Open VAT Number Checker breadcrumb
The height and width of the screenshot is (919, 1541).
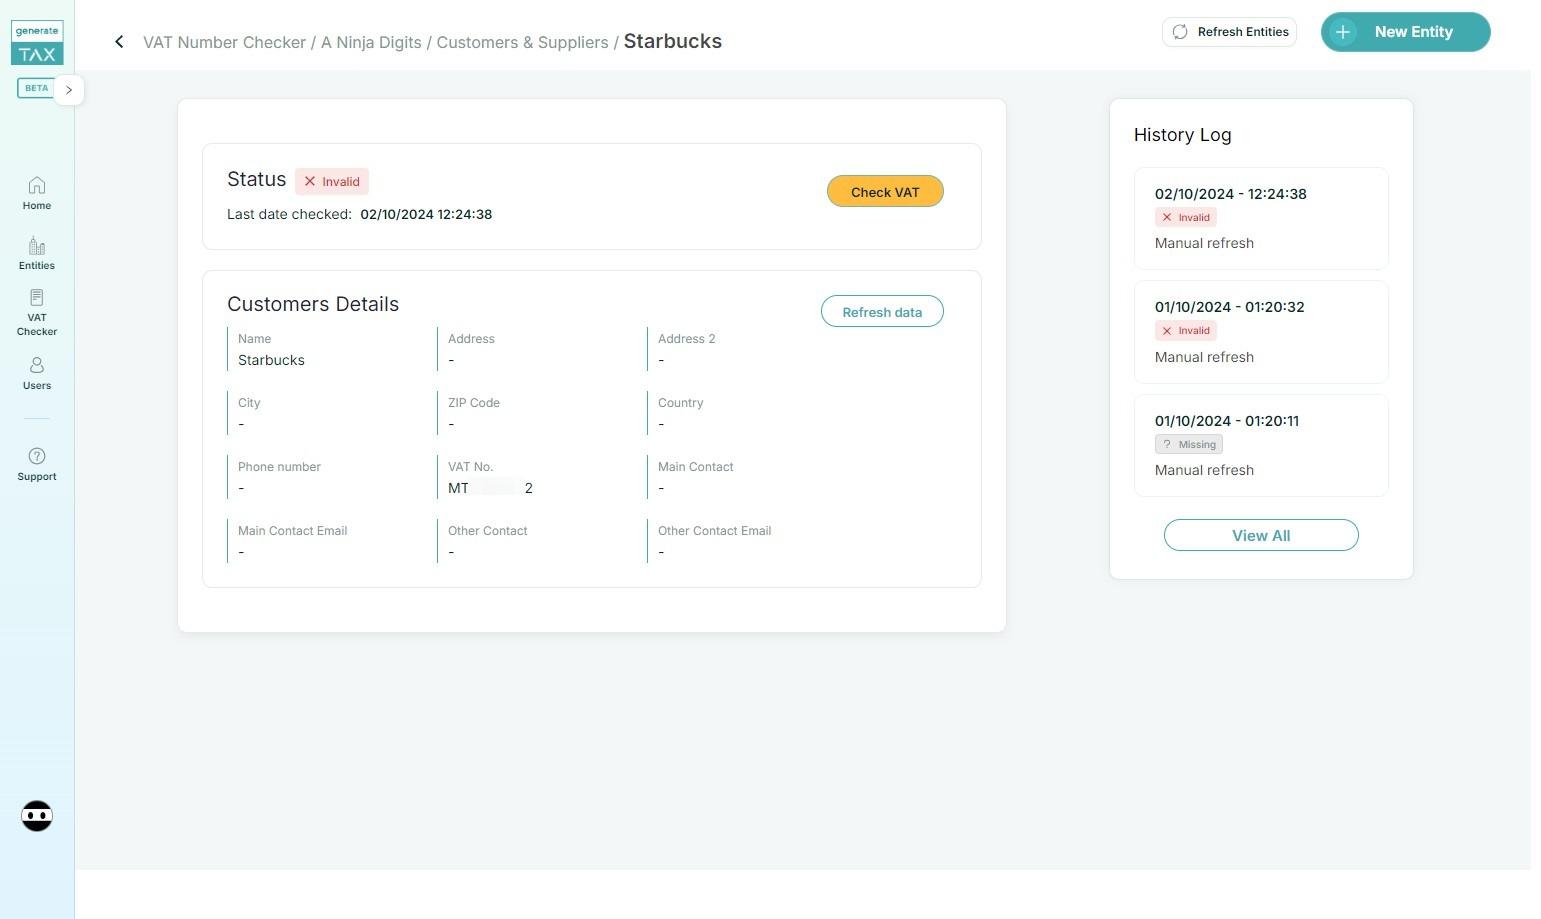pos(224,42)
